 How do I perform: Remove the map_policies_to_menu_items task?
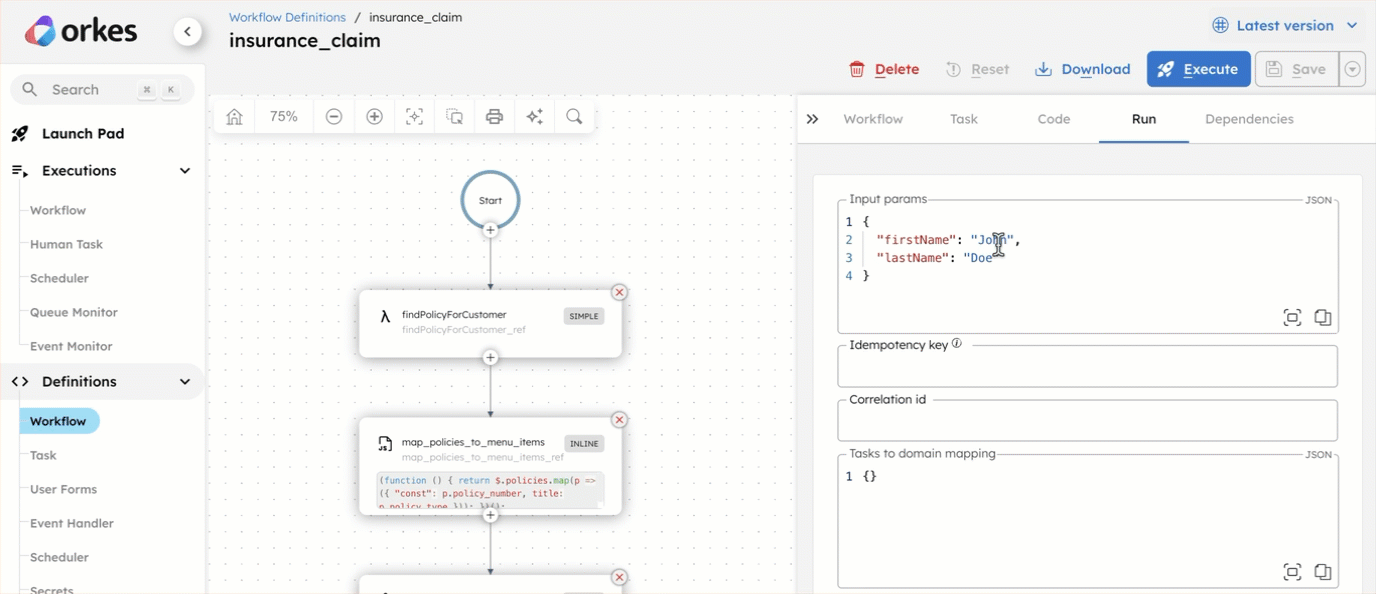tap(619, 420)
